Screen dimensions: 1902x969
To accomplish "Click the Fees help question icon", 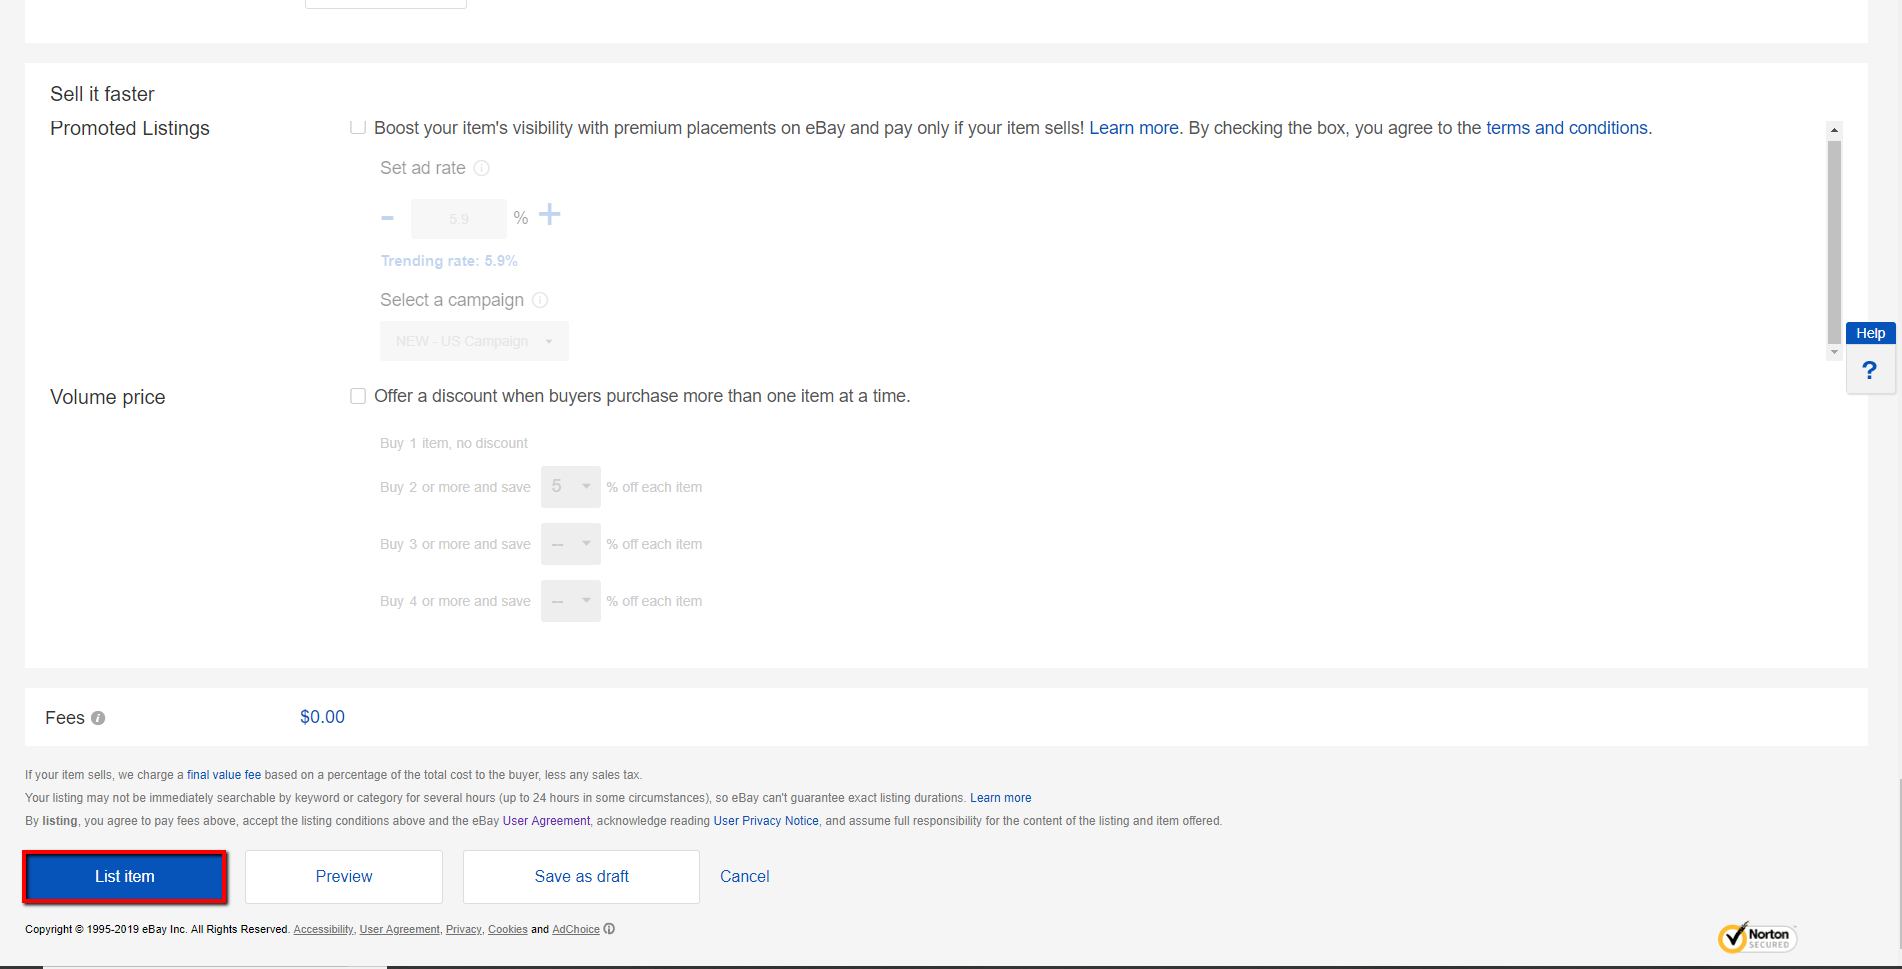I will [x=98, y=718].
